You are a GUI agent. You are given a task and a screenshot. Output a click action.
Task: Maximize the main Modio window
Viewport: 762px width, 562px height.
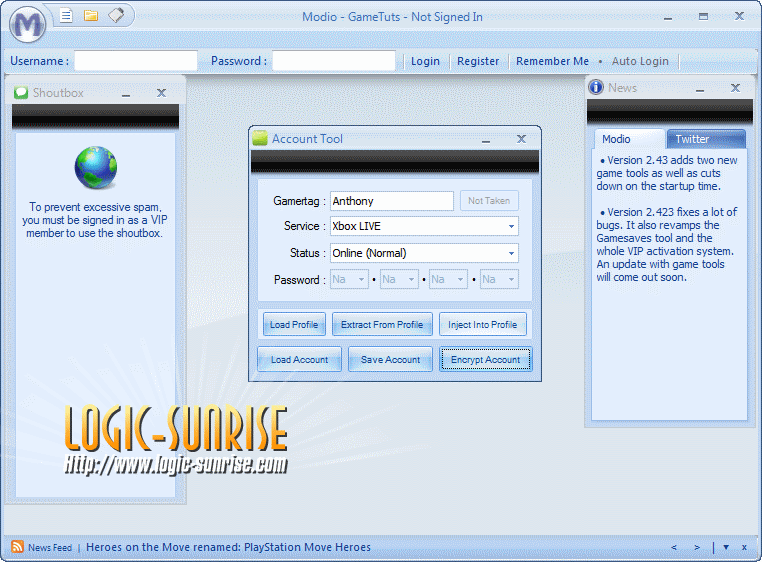coord(703,17)
